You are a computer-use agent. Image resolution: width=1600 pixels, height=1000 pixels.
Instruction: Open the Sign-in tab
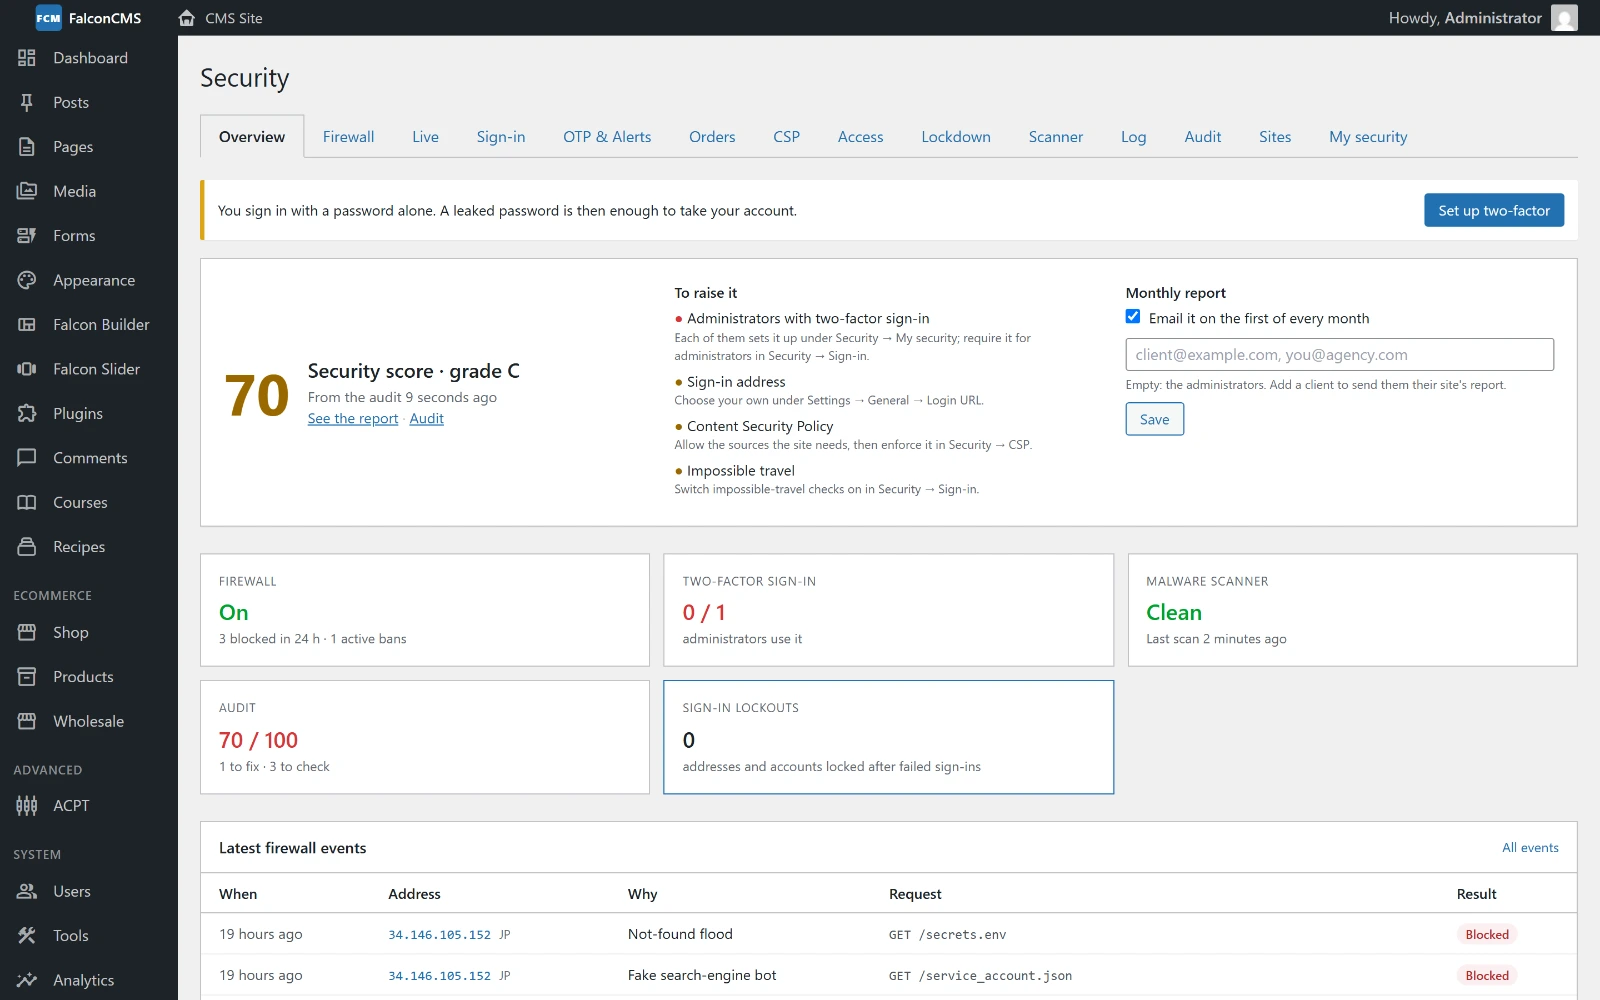[501, 137]
